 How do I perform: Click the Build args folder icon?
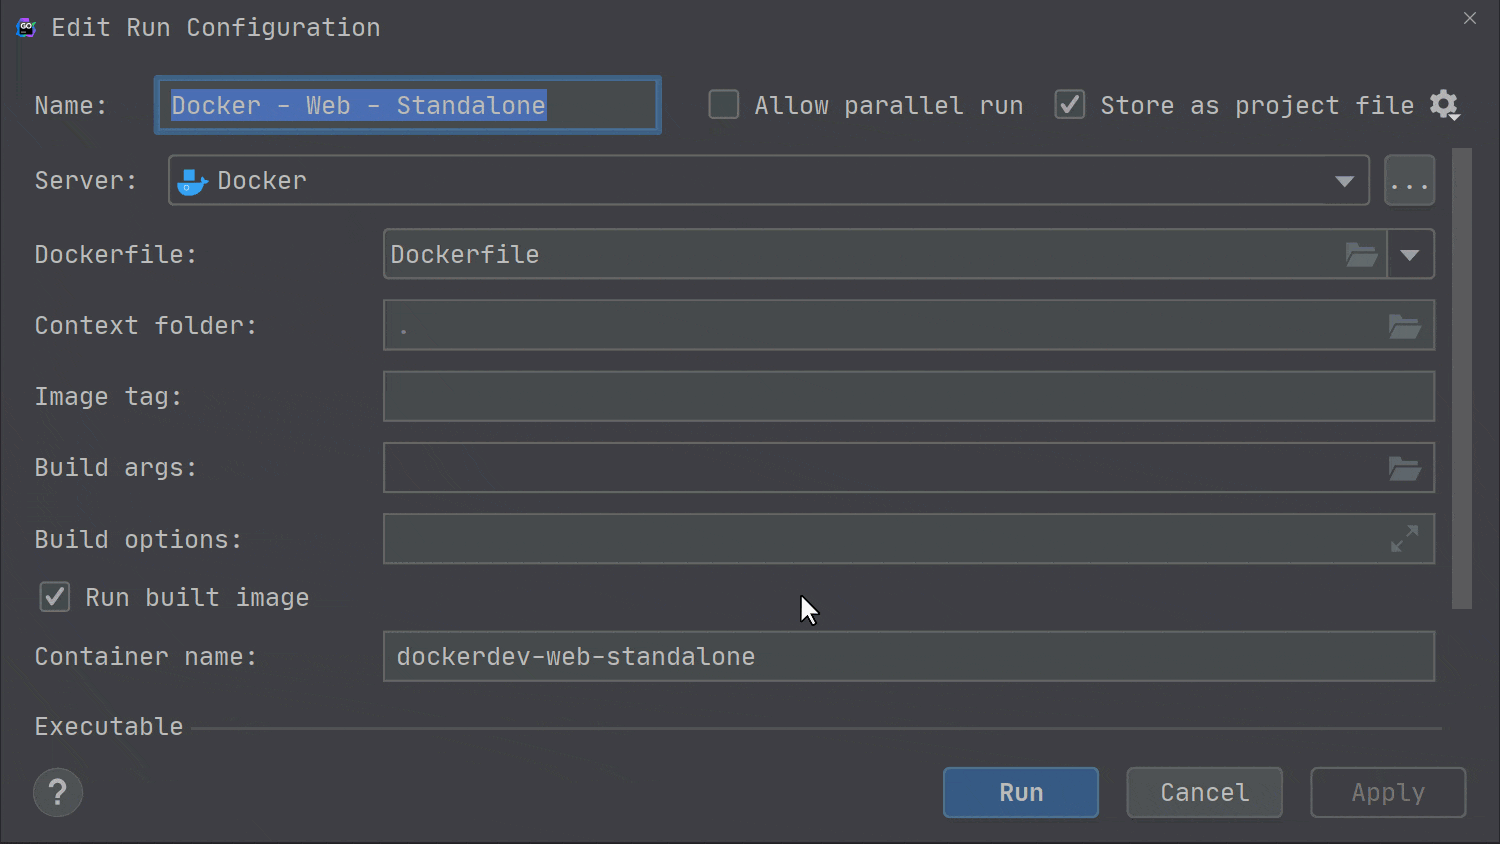point(1405,468)
